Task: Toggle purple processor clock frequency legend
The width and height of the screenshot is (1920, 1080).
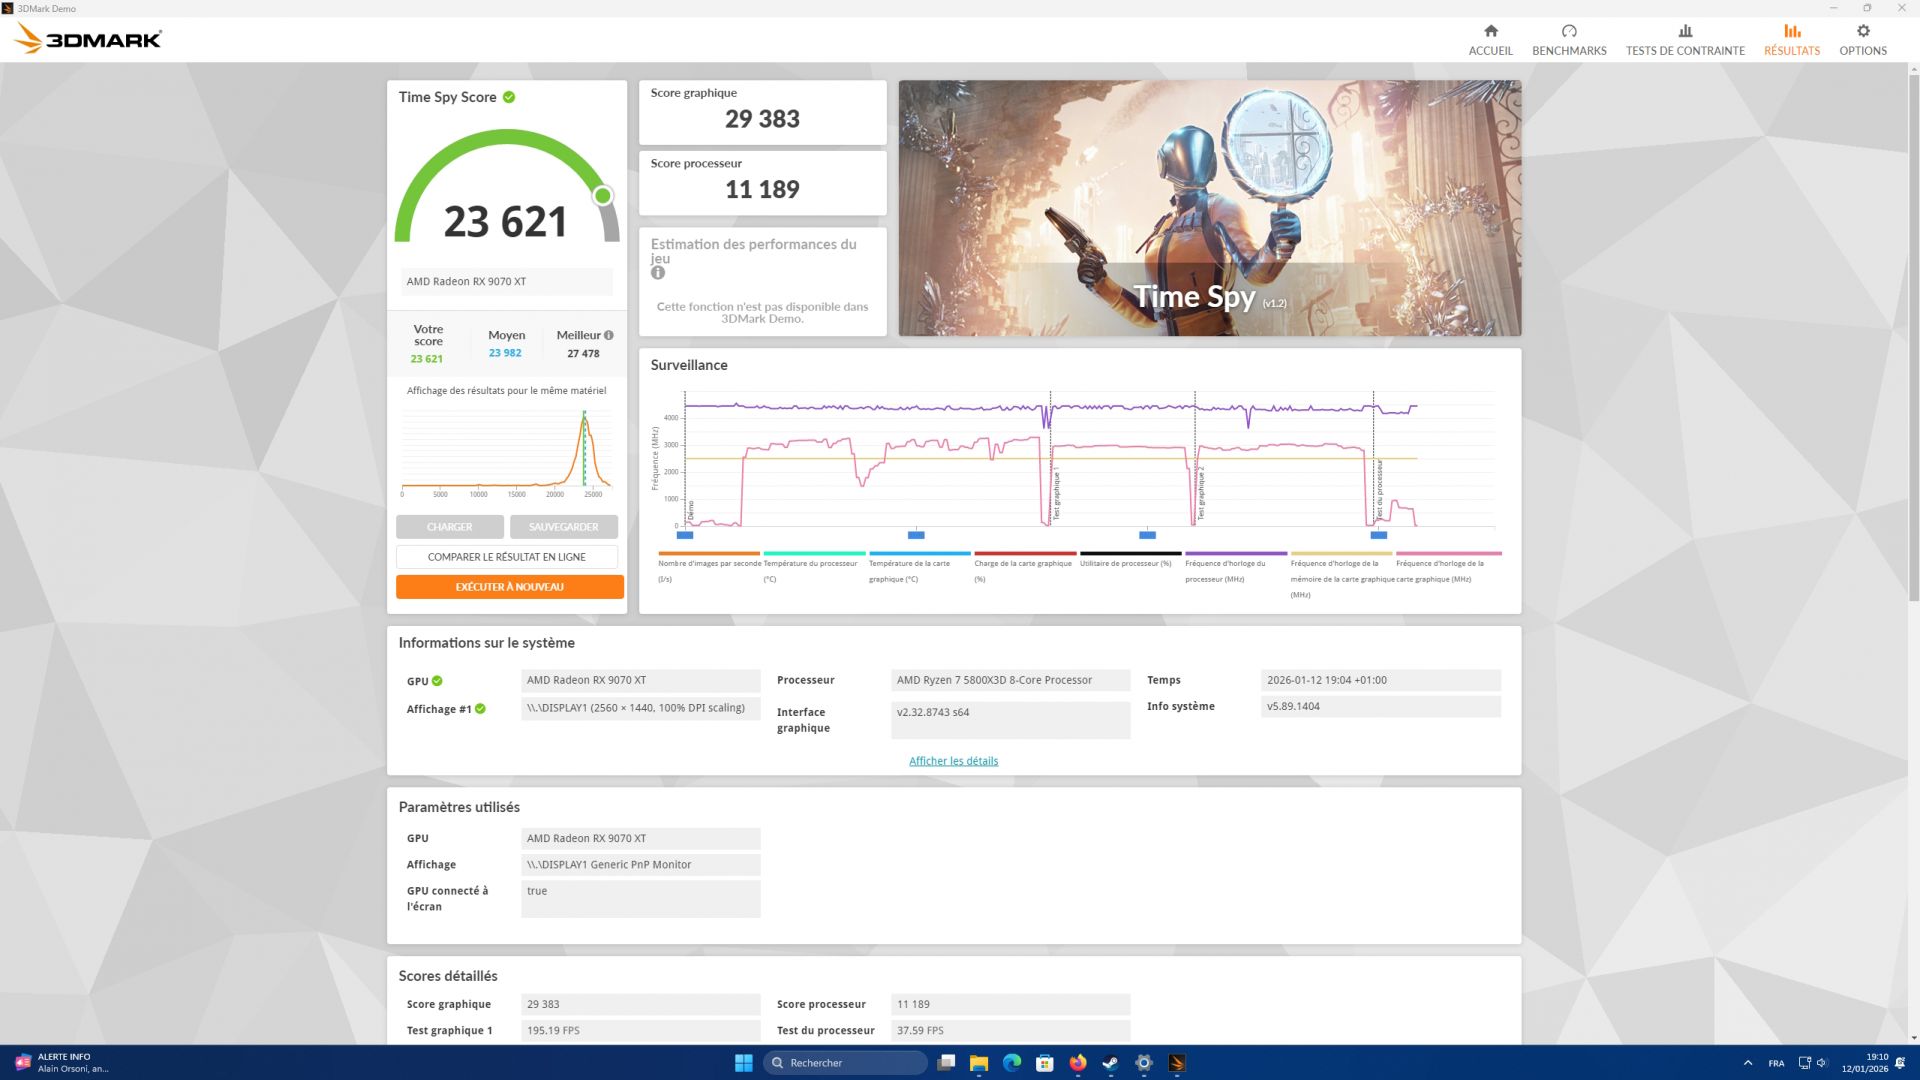Action: pyautogui.click(x=1236, y=554)
